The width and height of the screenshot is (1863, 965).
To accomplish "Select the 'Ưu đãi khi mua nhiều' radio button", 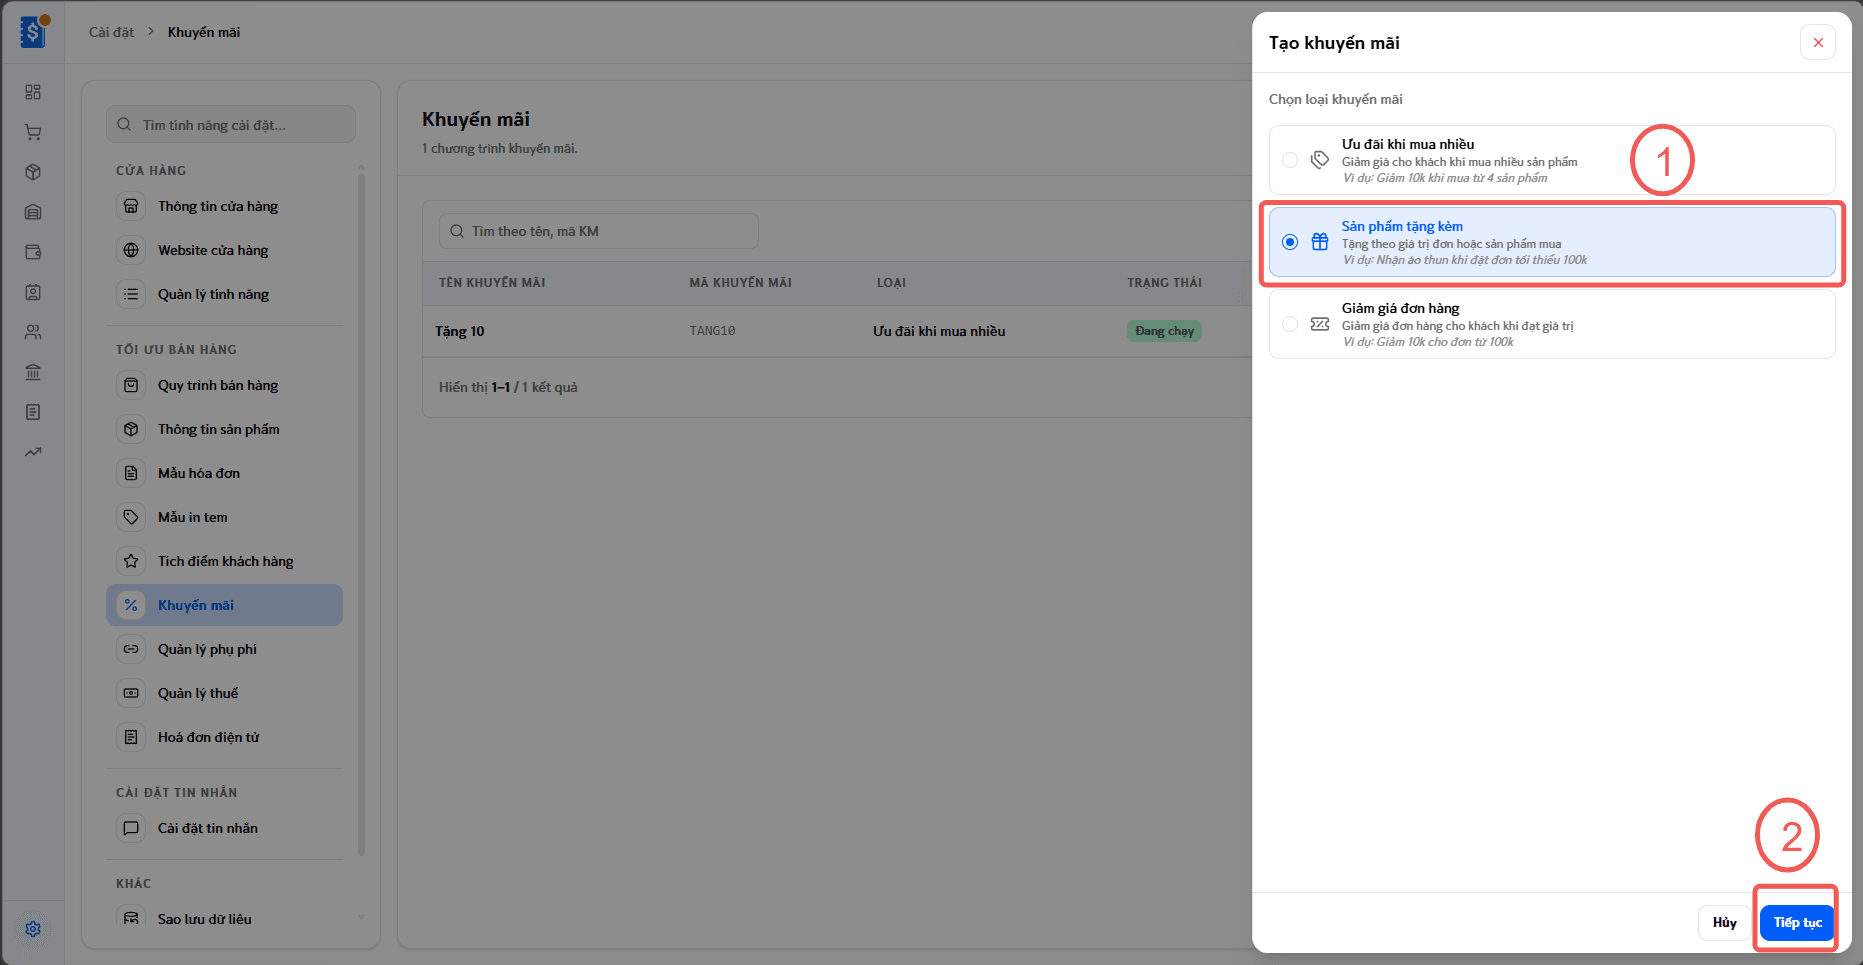I will [x=1290, y=160].
